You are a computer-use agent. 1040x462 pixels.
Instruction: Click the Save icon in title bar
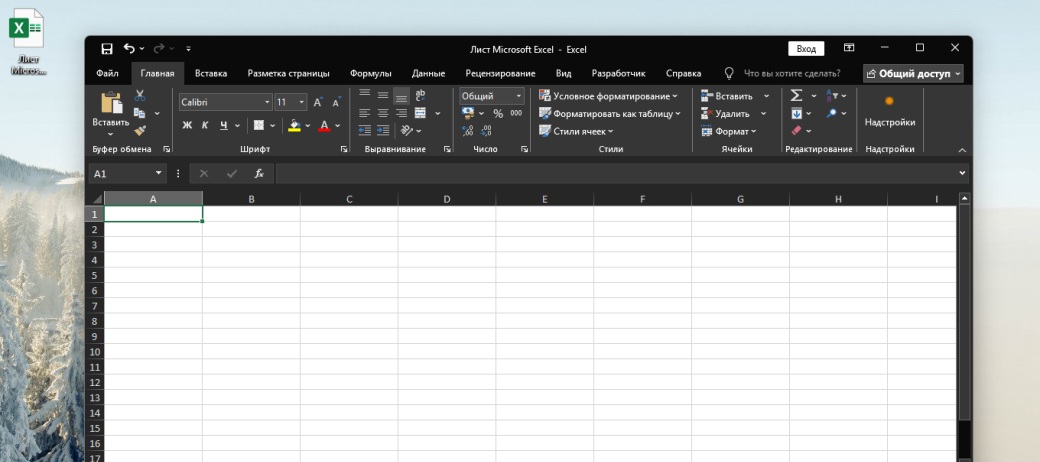pyautogui.click(x=107, y=48)
